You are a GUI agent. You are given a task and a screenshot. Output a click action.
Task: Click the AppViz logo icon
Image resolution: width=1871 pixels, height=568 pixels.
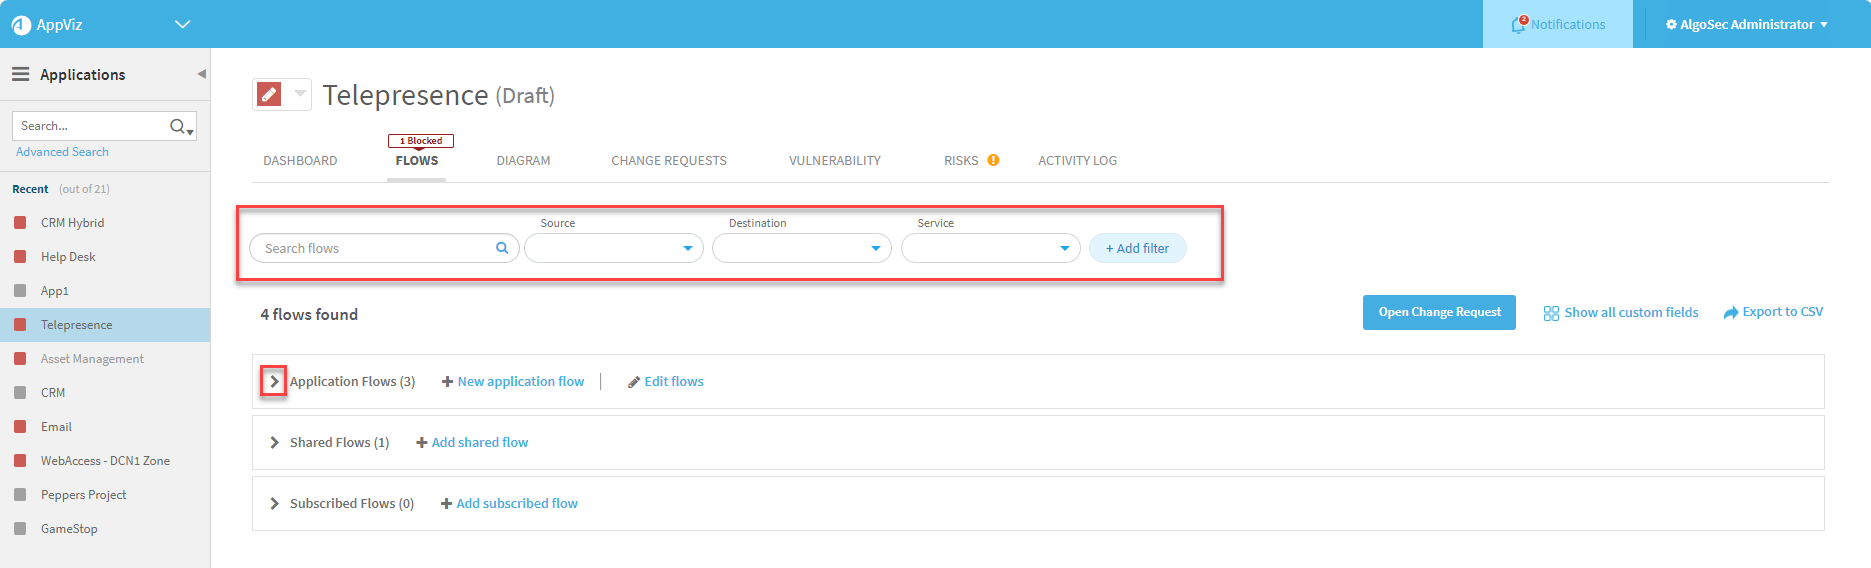pos(21,25)
